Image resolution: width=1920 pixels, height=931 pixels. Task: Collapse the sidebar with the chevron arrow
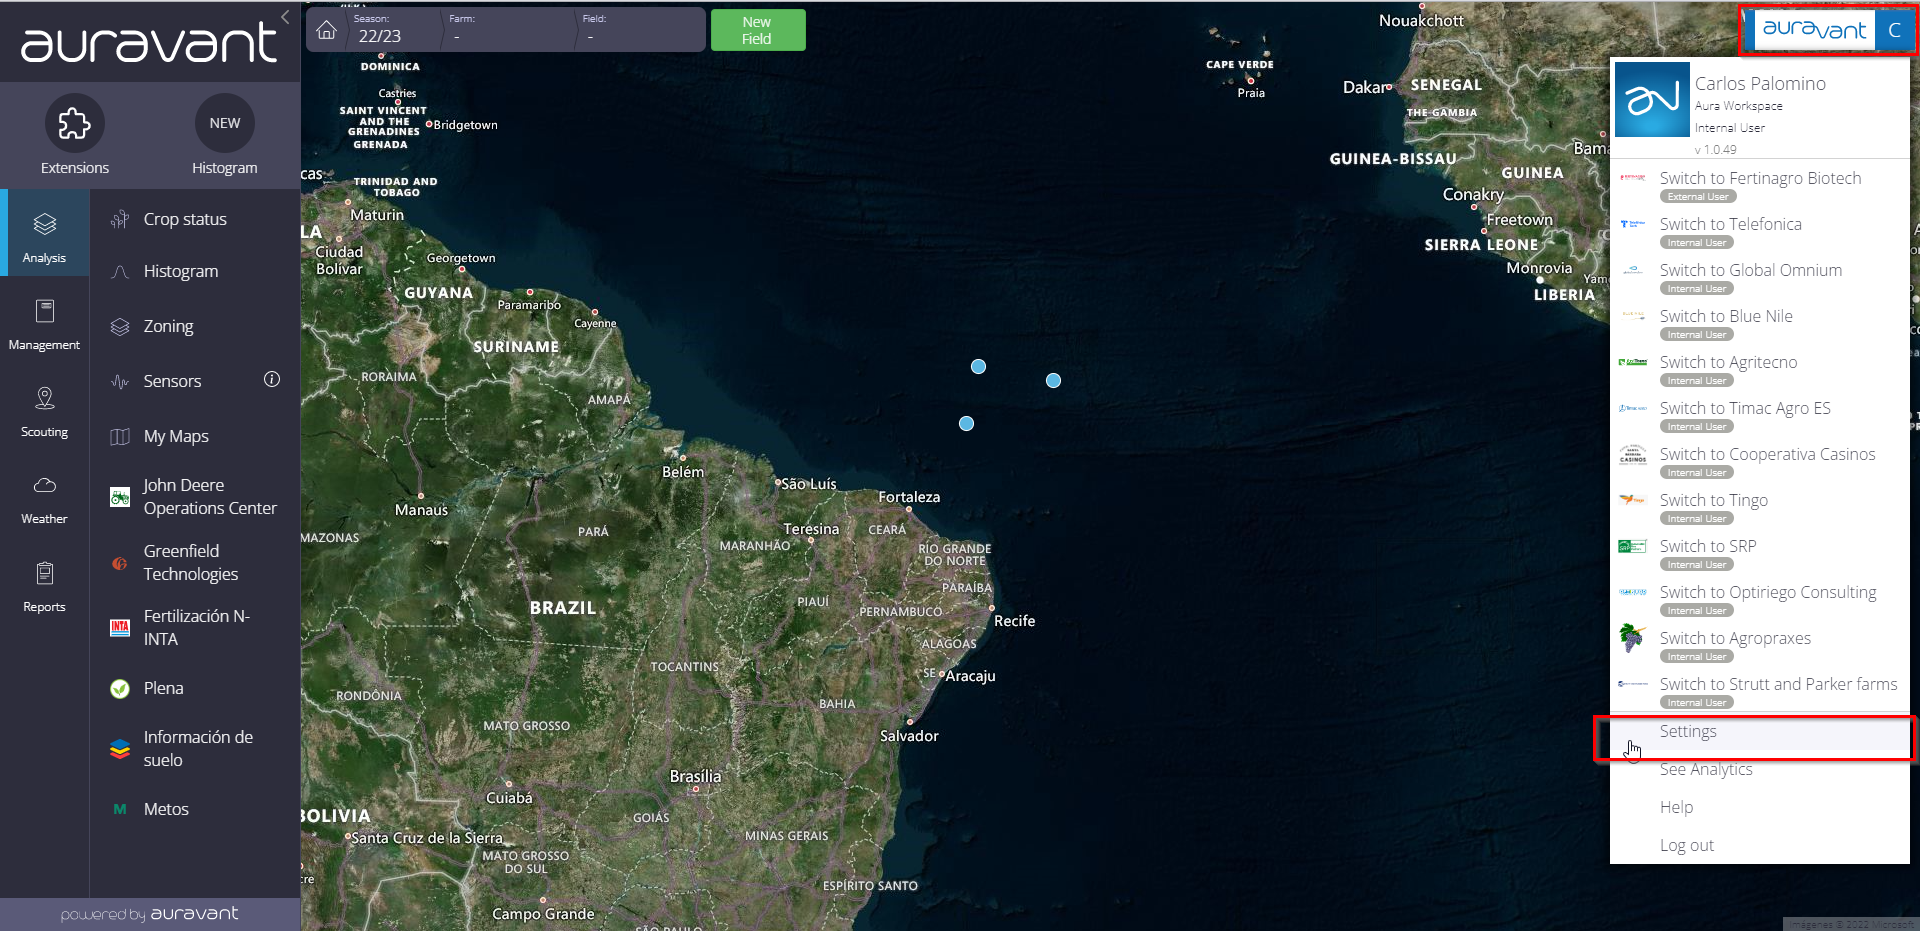coord(285,17)
